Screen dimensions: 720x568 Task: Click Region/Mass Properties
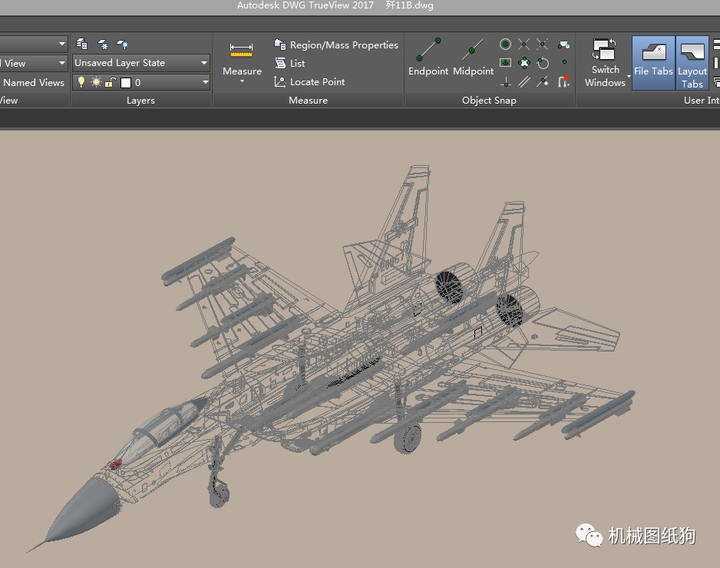click(336, 45)
